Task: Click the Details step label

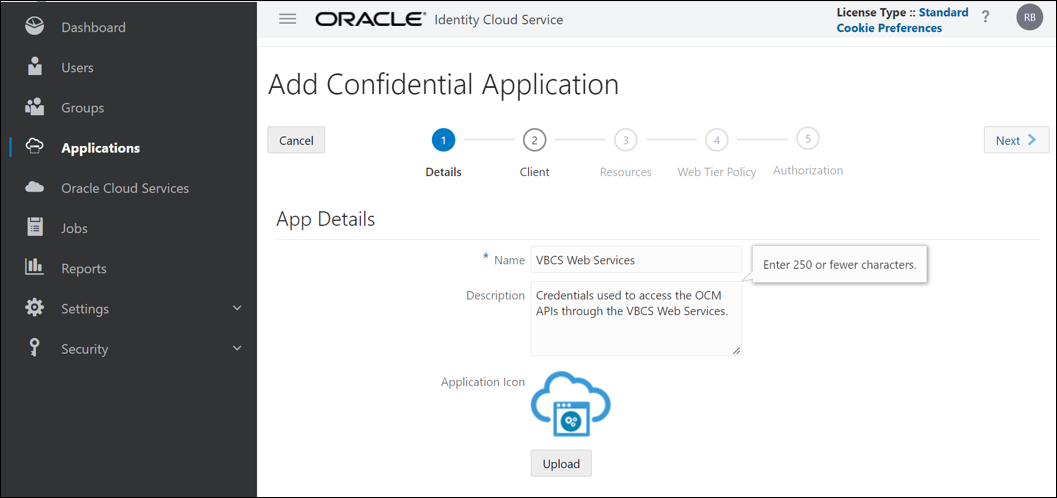Action: pyautogui.click(x=444, y=172)
